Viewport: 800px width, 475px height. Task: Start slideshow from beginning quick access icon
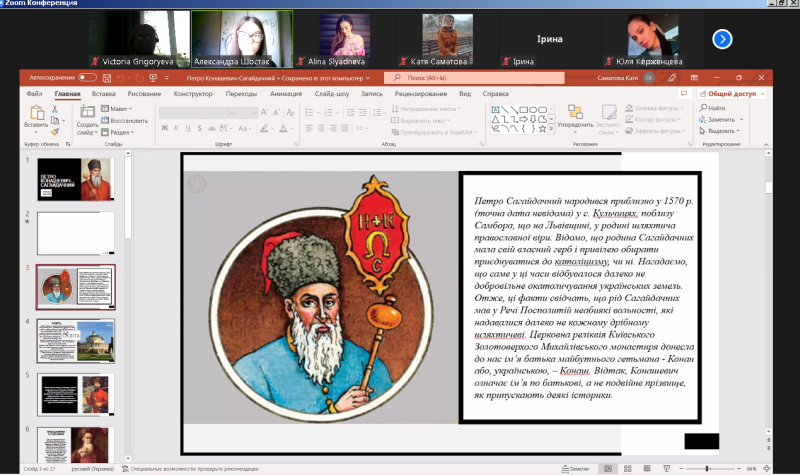[x=153, y=78]
